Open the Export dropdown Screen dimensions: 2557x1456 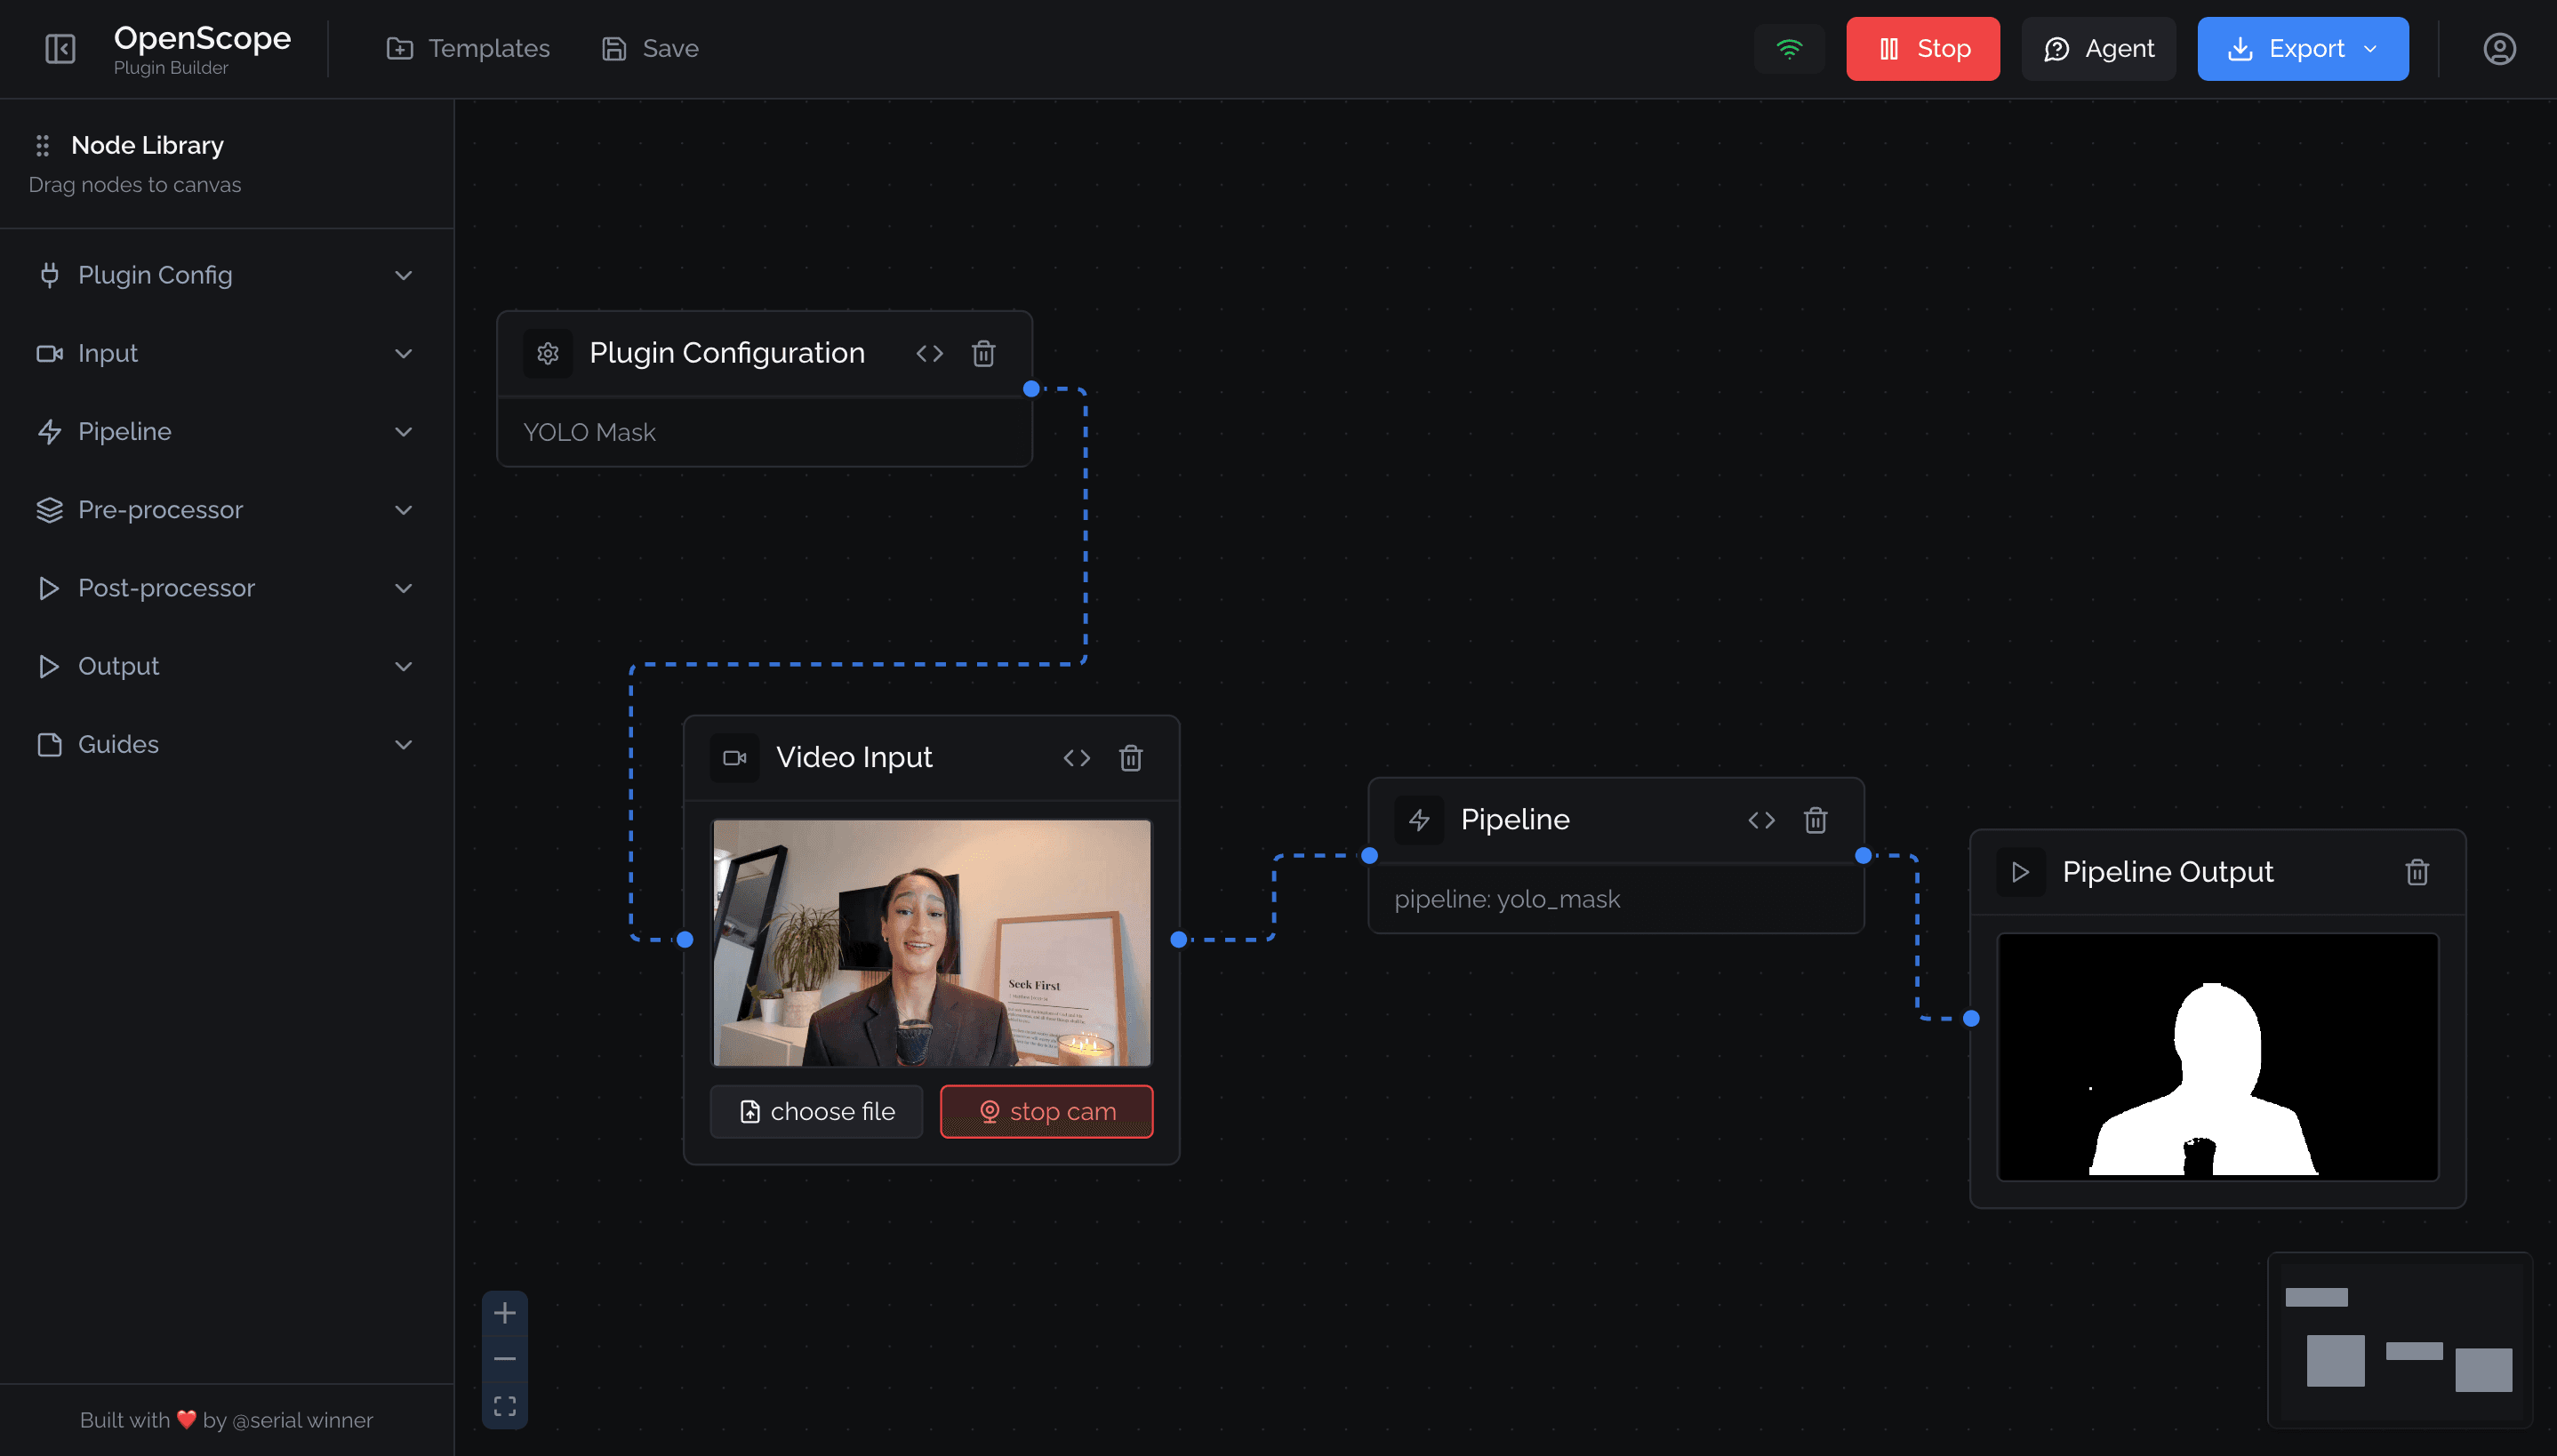[x=2302, y=48]
